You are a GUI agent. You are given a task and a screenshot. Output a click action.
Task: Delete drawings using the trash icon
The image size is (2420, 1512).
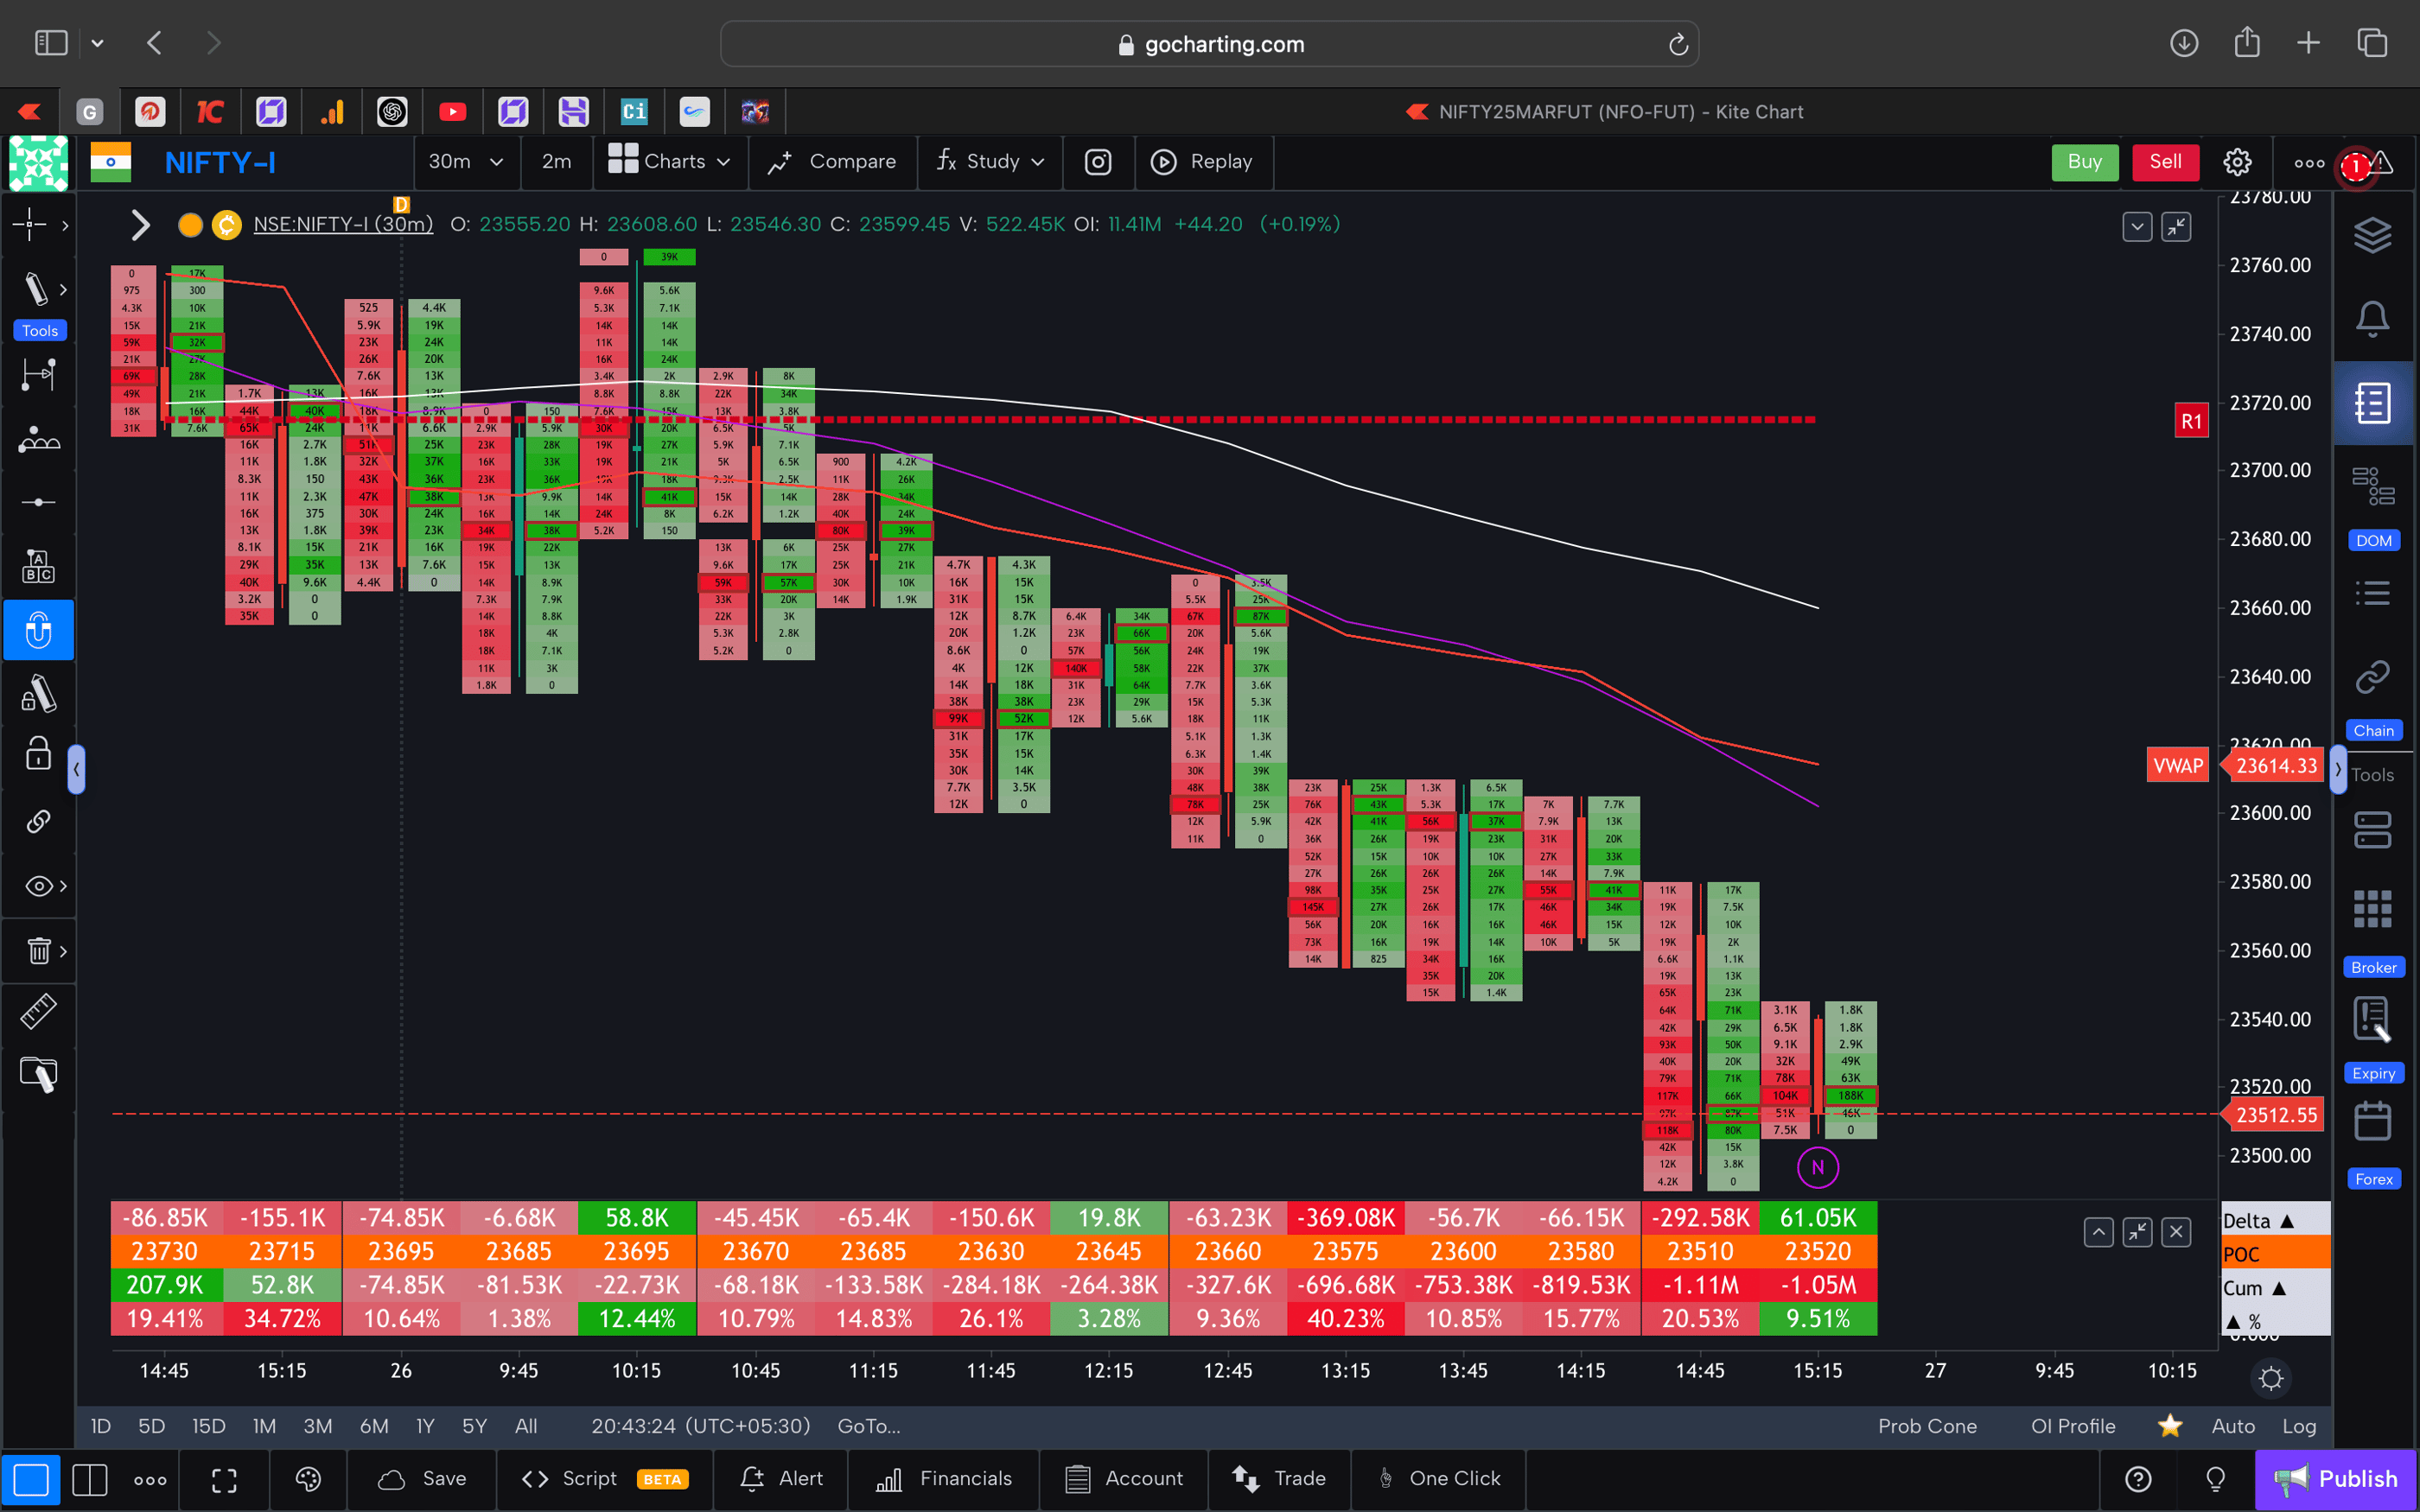coord(38,951)
